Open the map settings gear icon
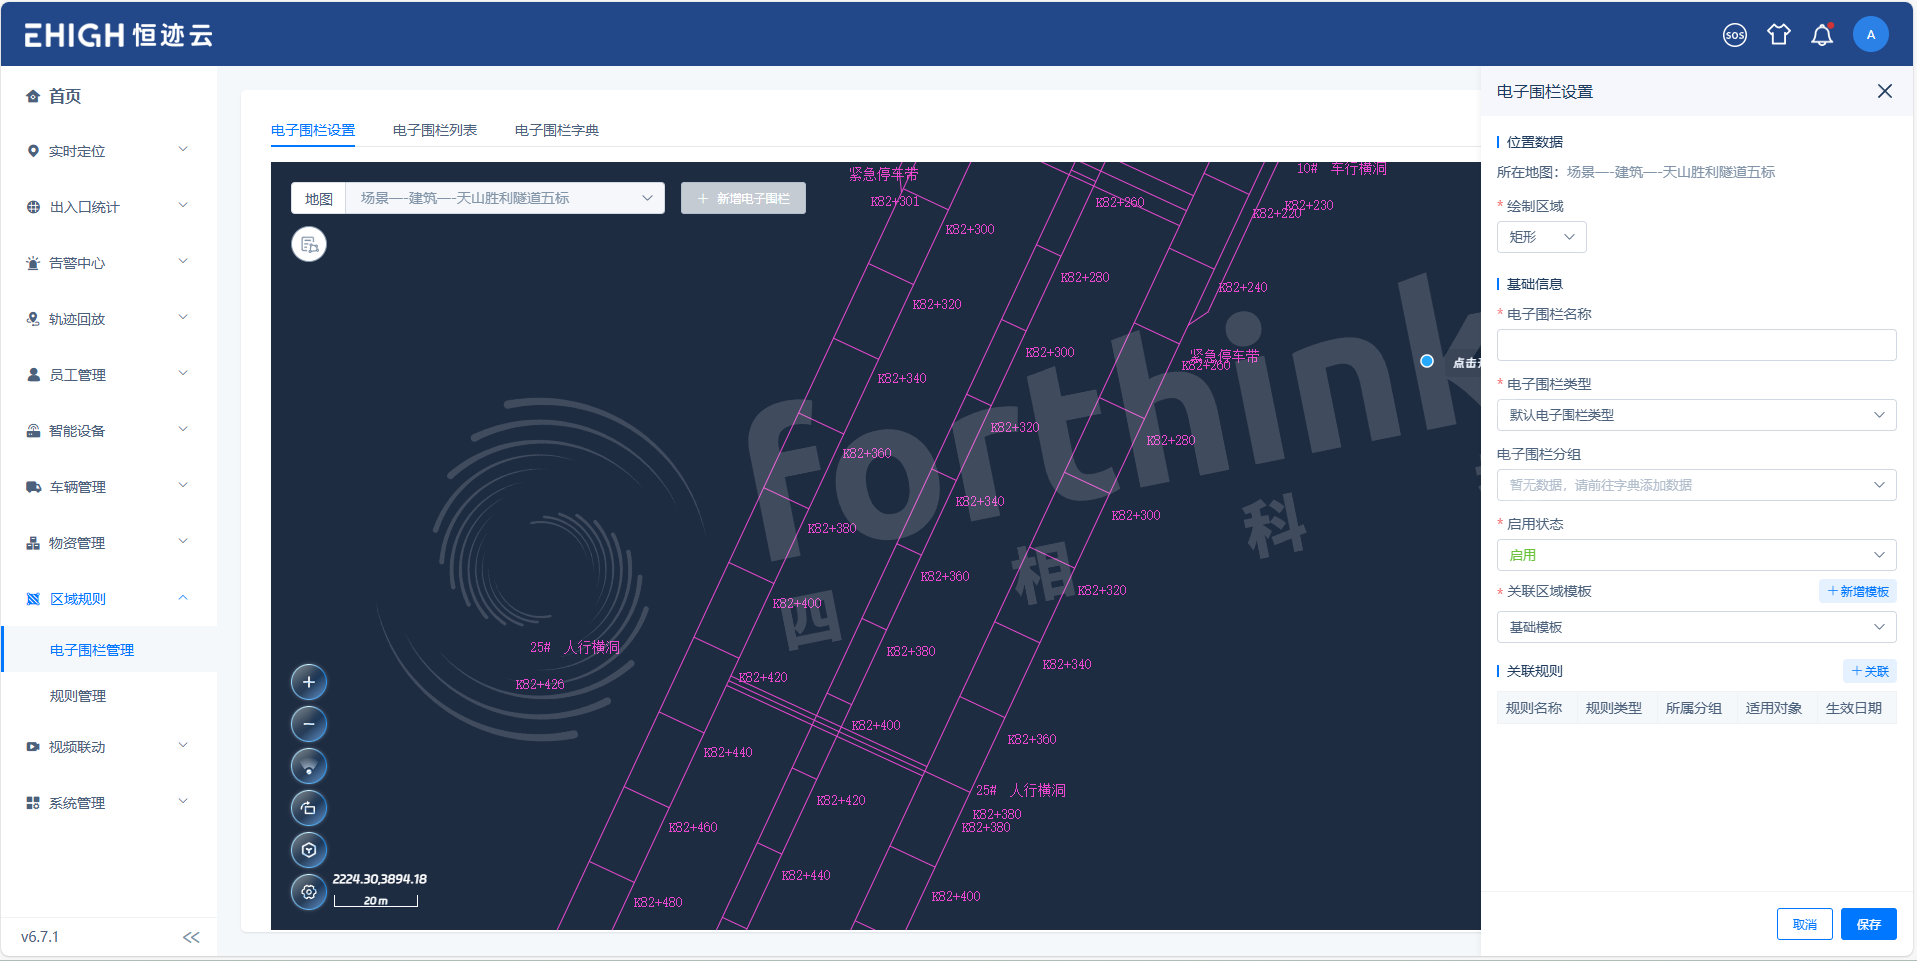Viewport: 1917px width, 961px height. [309, 892]
